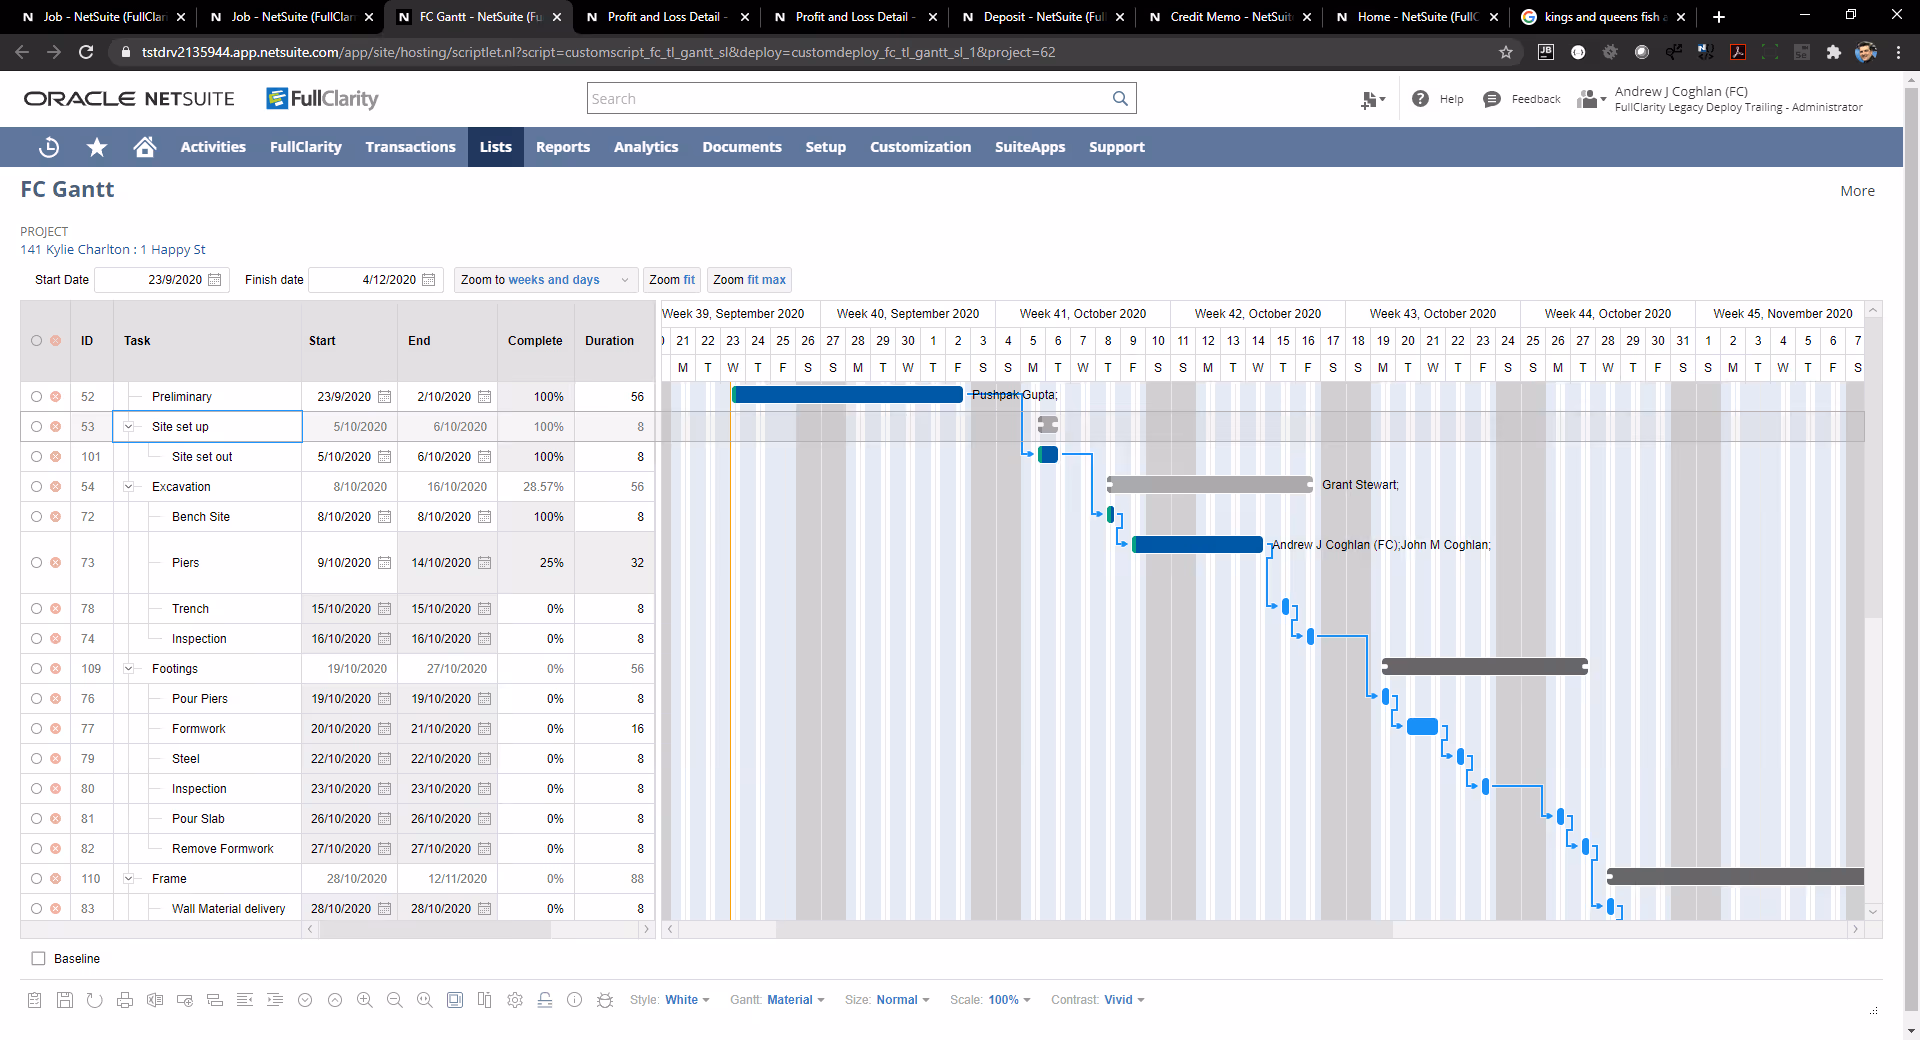Image resolution: width=1920 pixels, height=1040 pixels.
Task: Open the Help question mark icon
Action: [1420, 99]
